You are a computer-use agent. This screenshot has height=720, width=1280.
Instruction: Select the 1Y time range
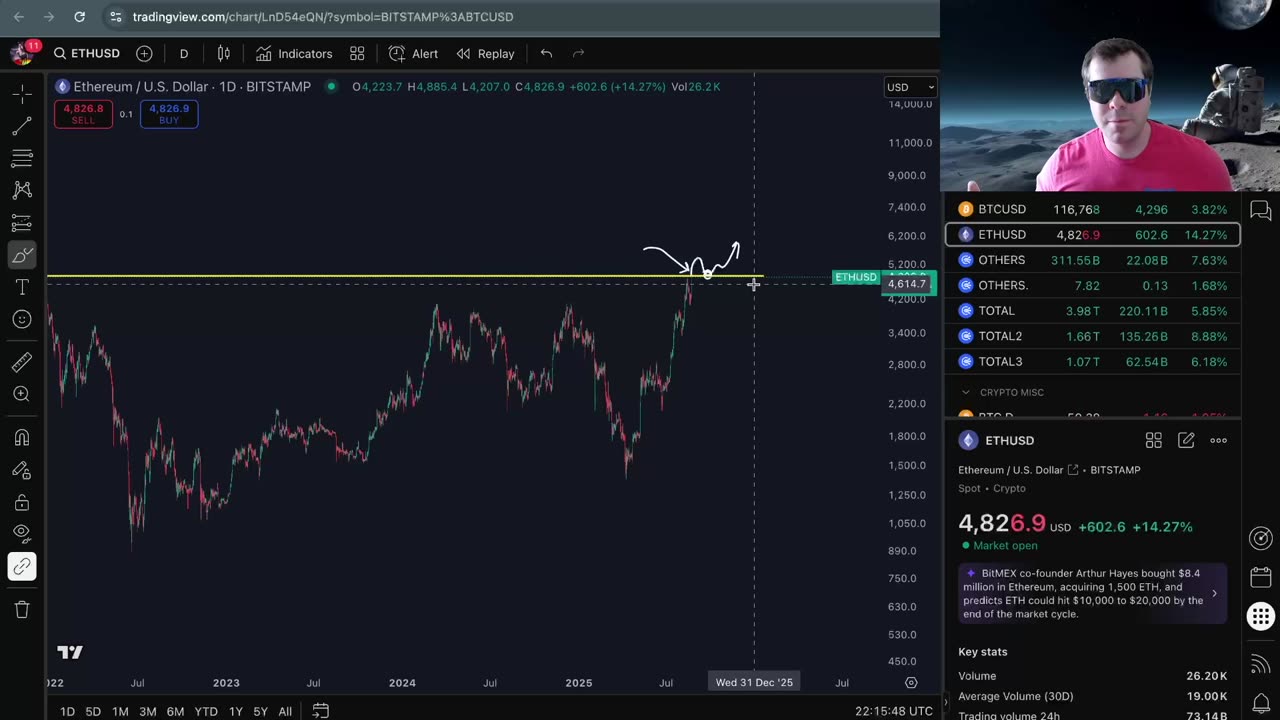pos(236,711)
